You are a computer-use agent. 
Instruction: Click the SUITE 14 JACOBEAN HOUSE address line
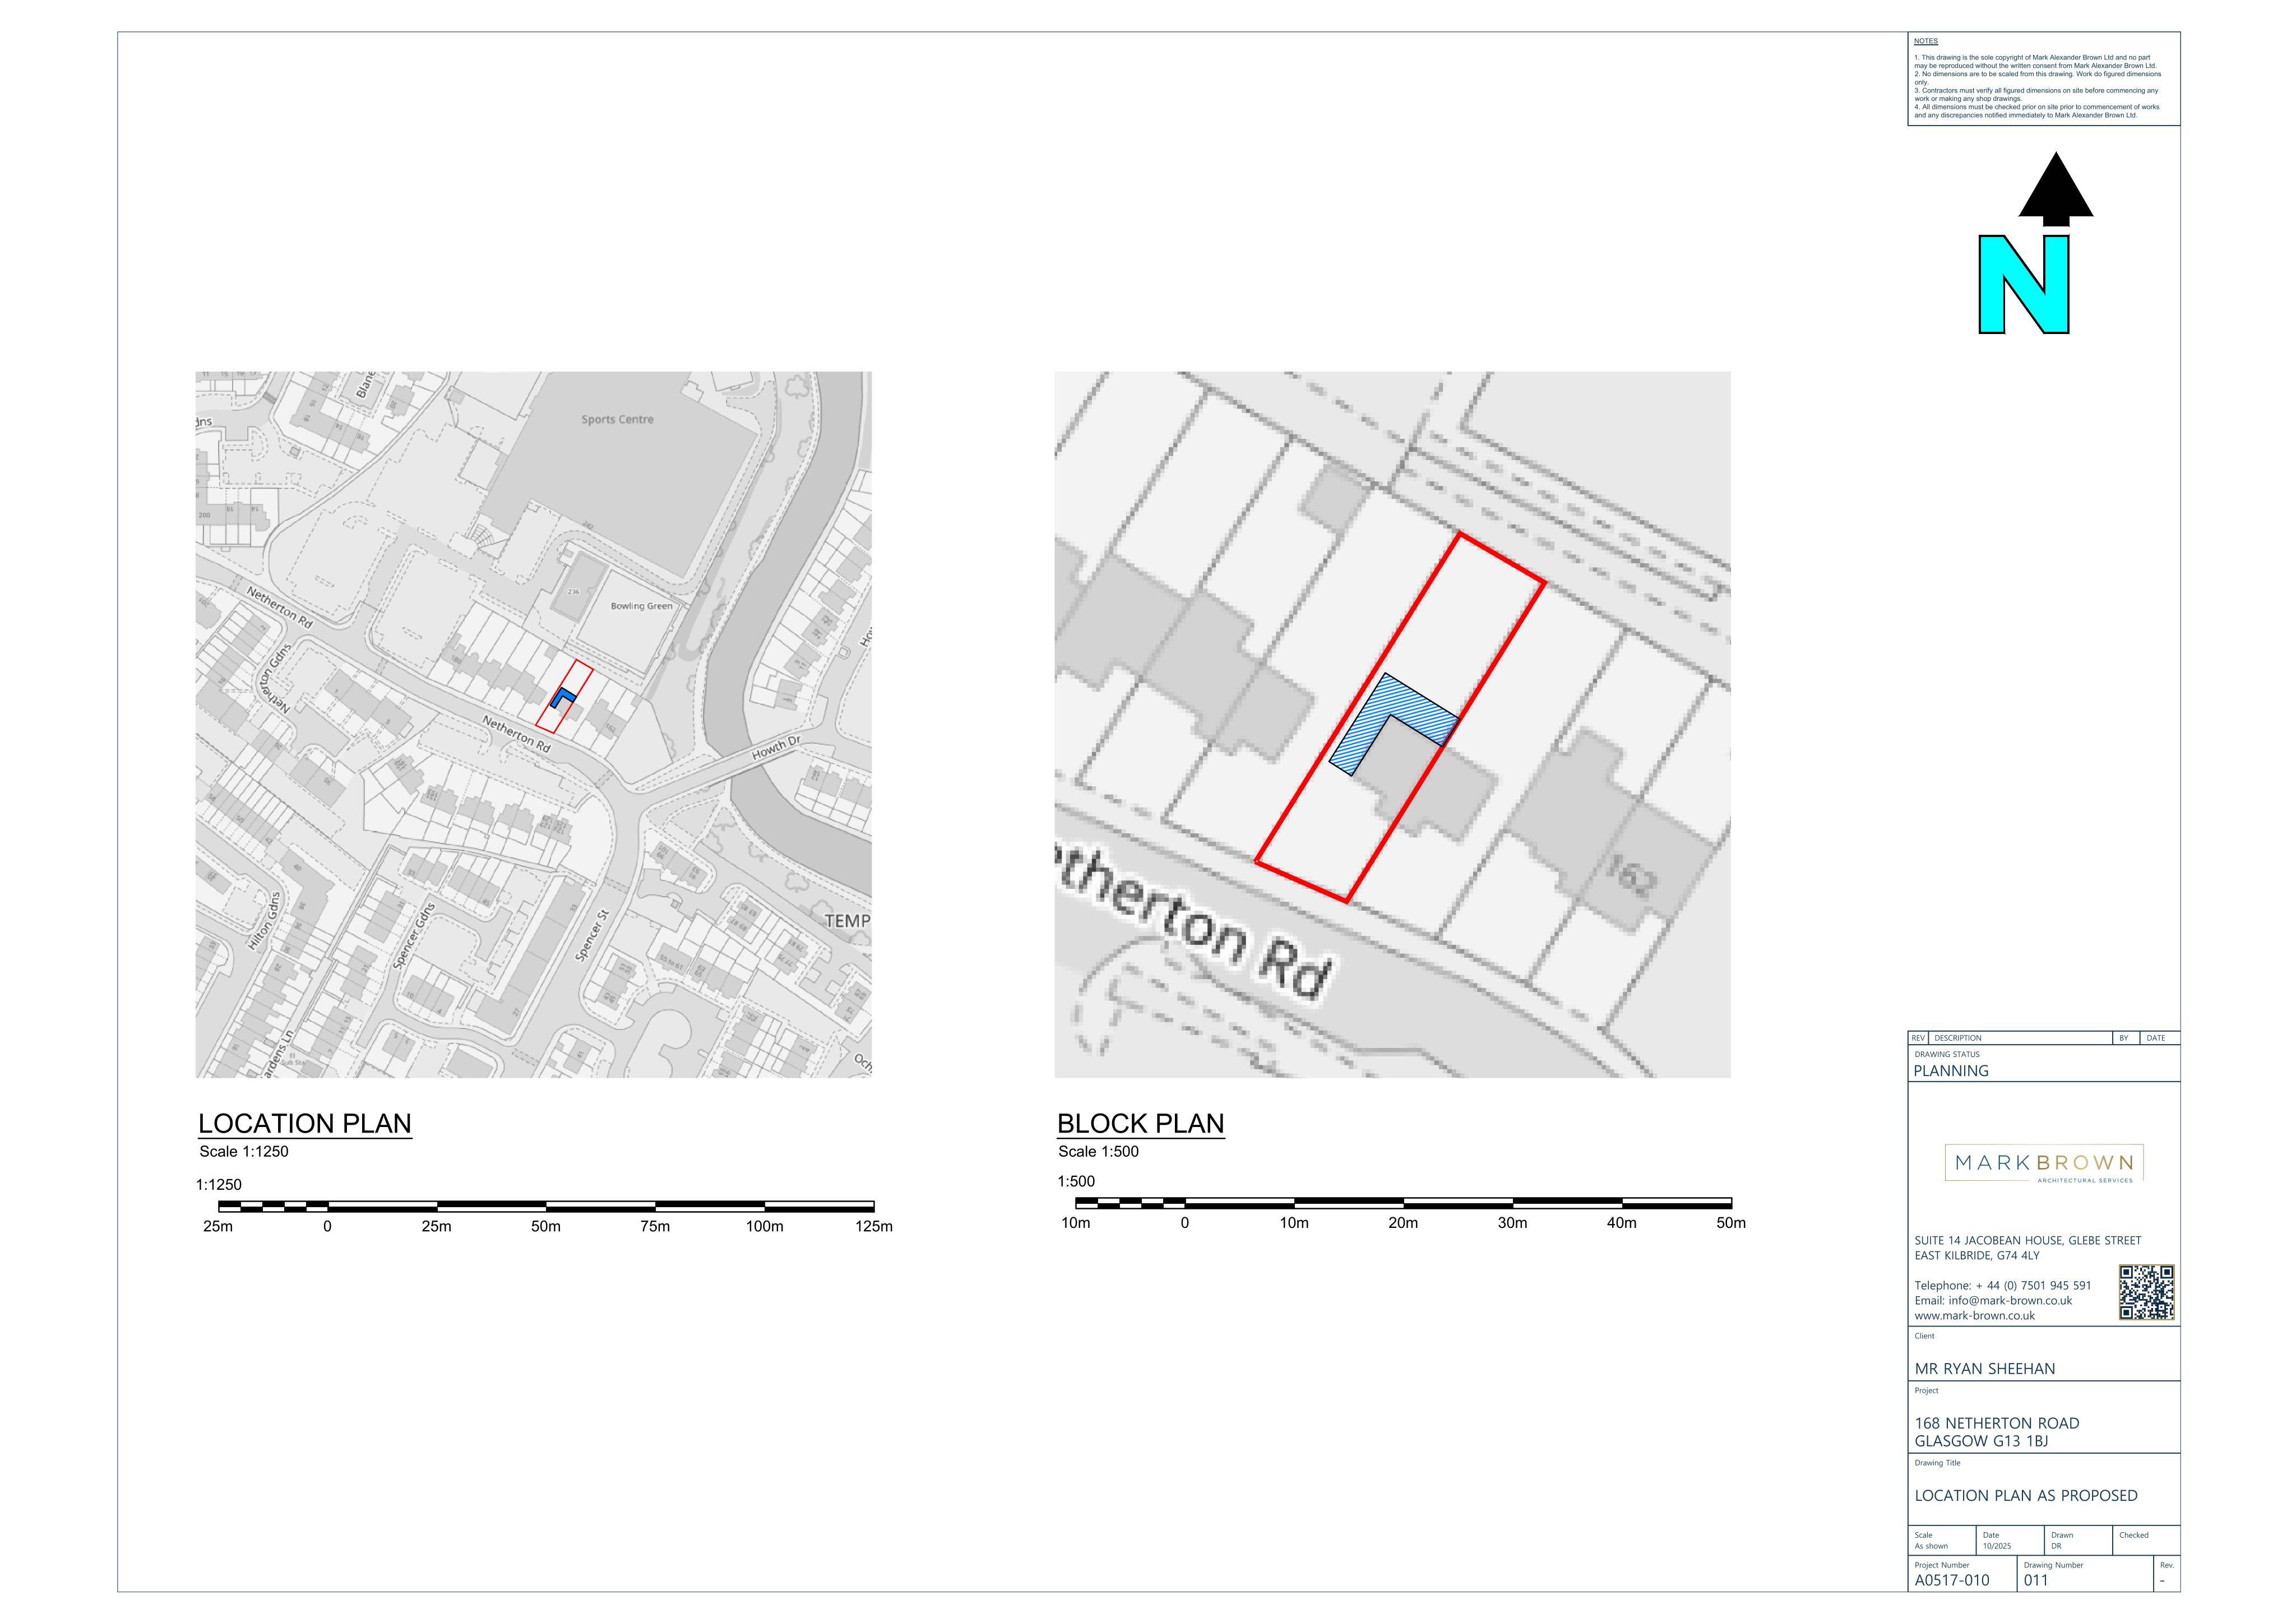pyautogui.click(x=2028, y=1241)
